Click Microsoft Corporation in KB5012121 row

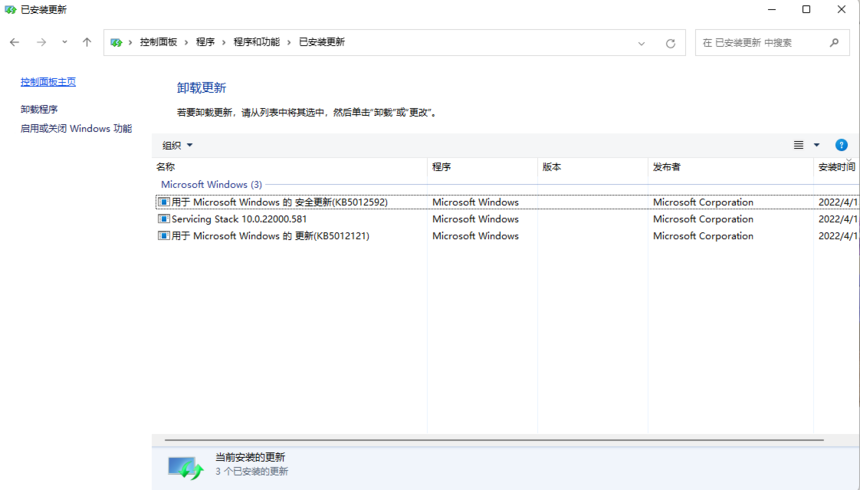pos(703,236)
